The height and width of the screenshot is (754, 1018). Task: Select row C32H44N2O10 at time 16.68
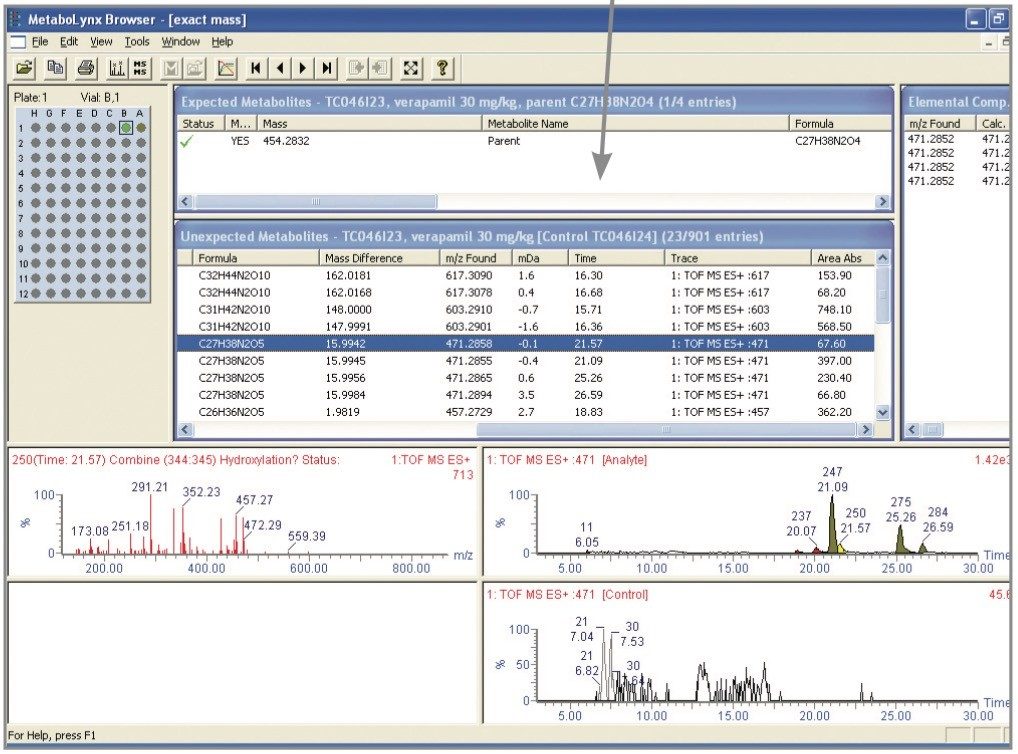tap(525, 292)
